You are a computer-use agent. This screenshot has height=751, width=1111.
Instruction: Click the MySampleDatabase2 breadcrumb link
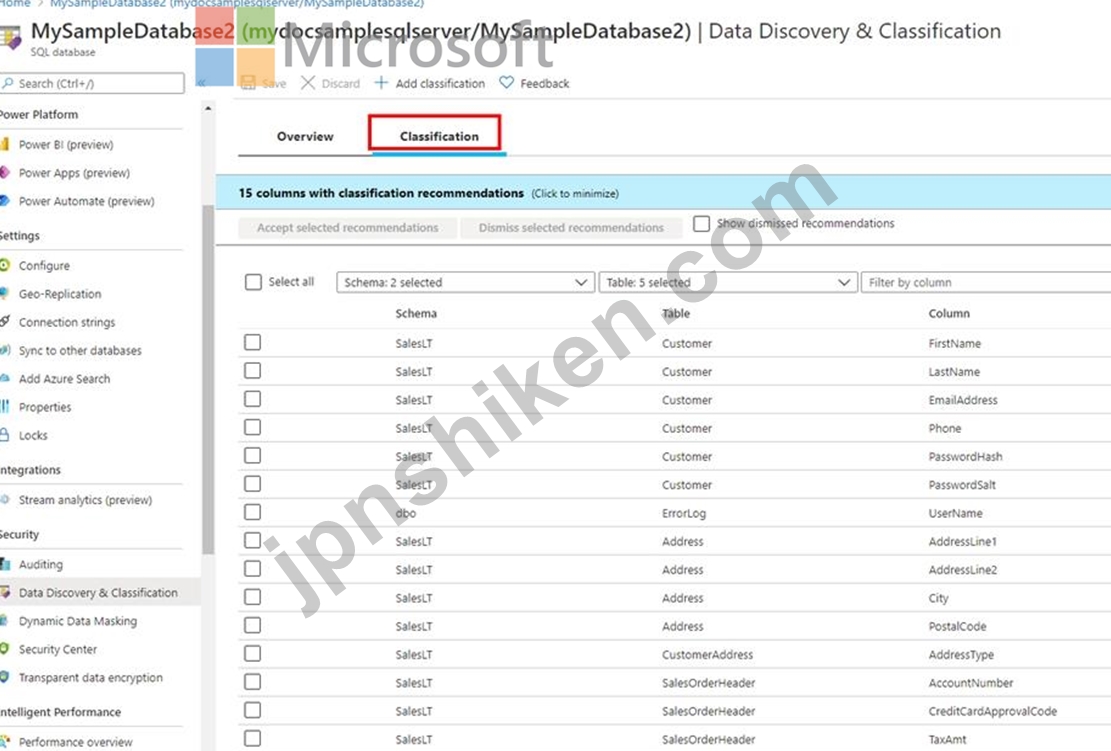(237, 4)
